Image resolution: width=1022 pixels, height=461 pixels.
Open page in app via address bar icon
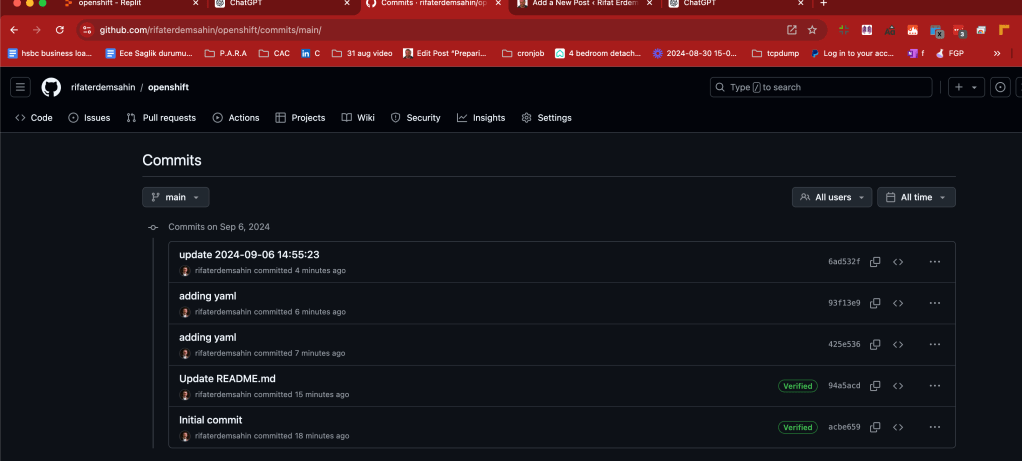pos(792,30)
